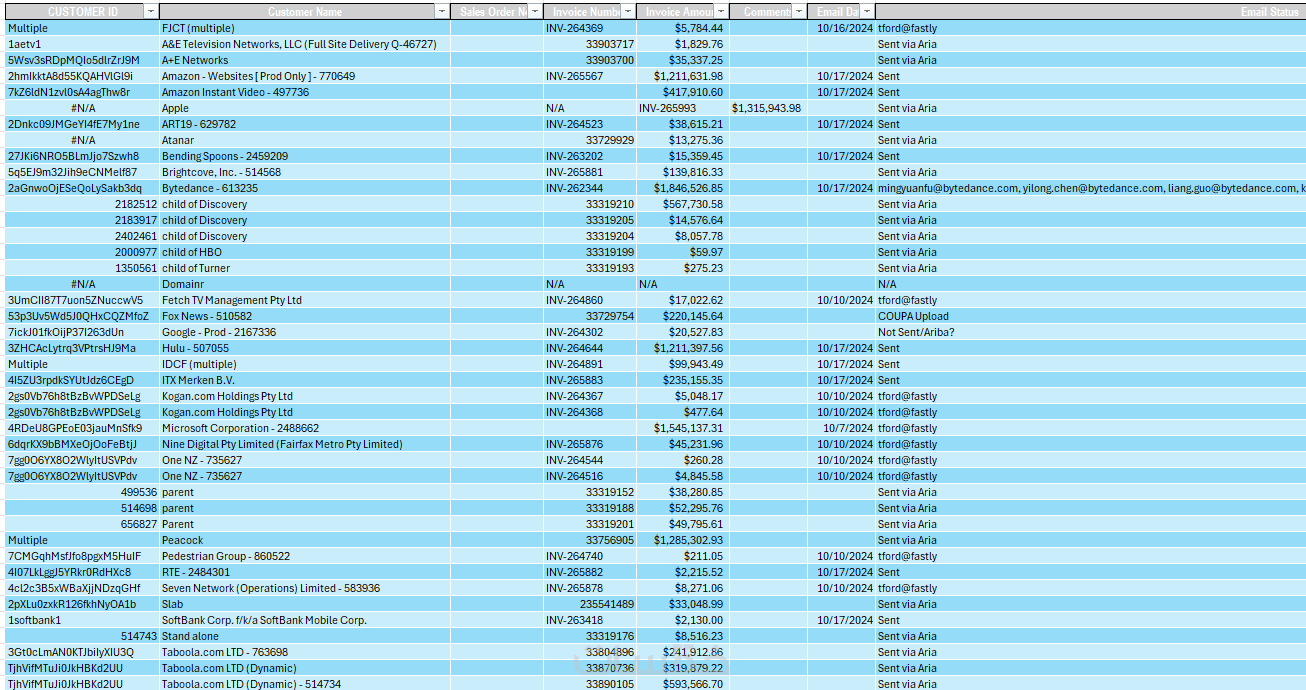The height and width of the screenshot is (690, 1306).
Task: Click the Bytedance email addresses status cell
Action: click(1091, 188)
